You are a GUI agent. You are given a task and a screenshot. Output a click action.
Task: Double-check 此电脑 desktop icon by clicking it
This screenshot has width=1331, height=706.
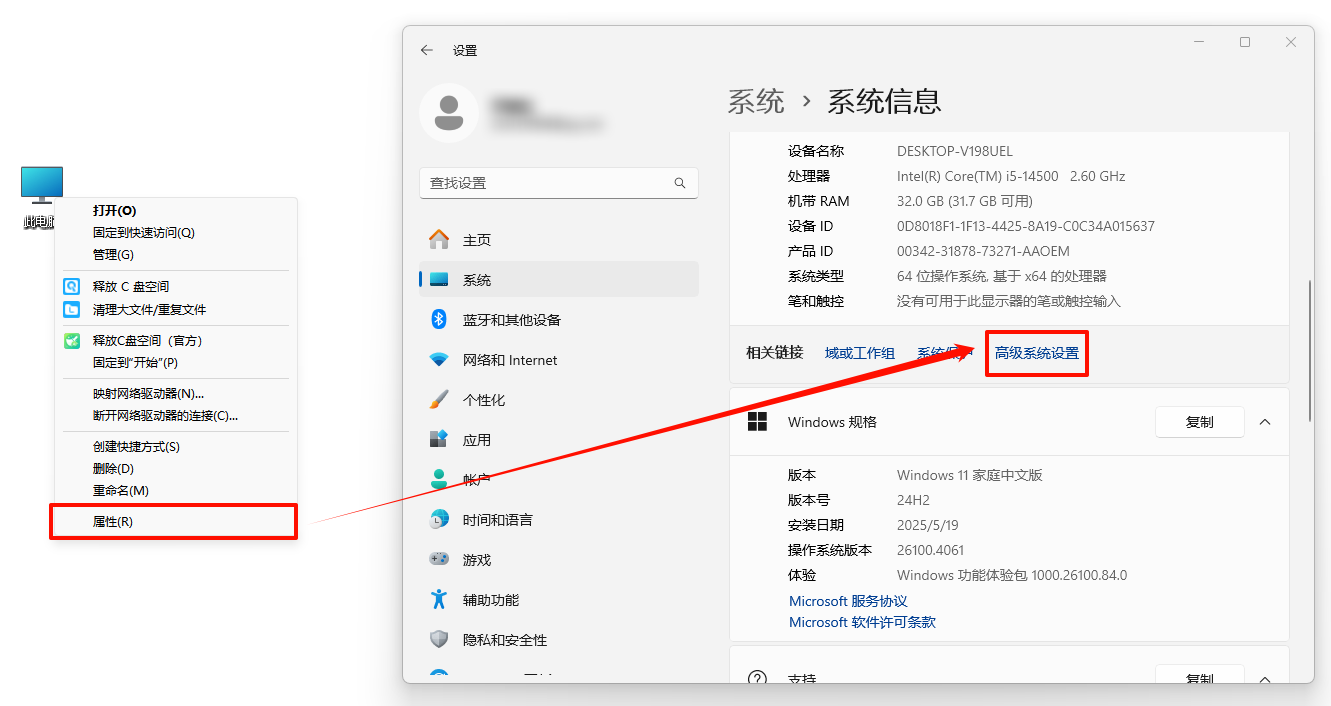[x=42, y=185]
